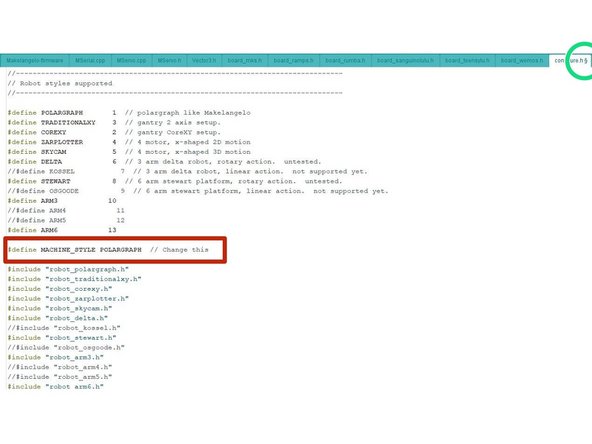The height and width of the screenshot is (444, 592).
Task: Click the '#define STEWART' line
Action: tap(175, 181)
